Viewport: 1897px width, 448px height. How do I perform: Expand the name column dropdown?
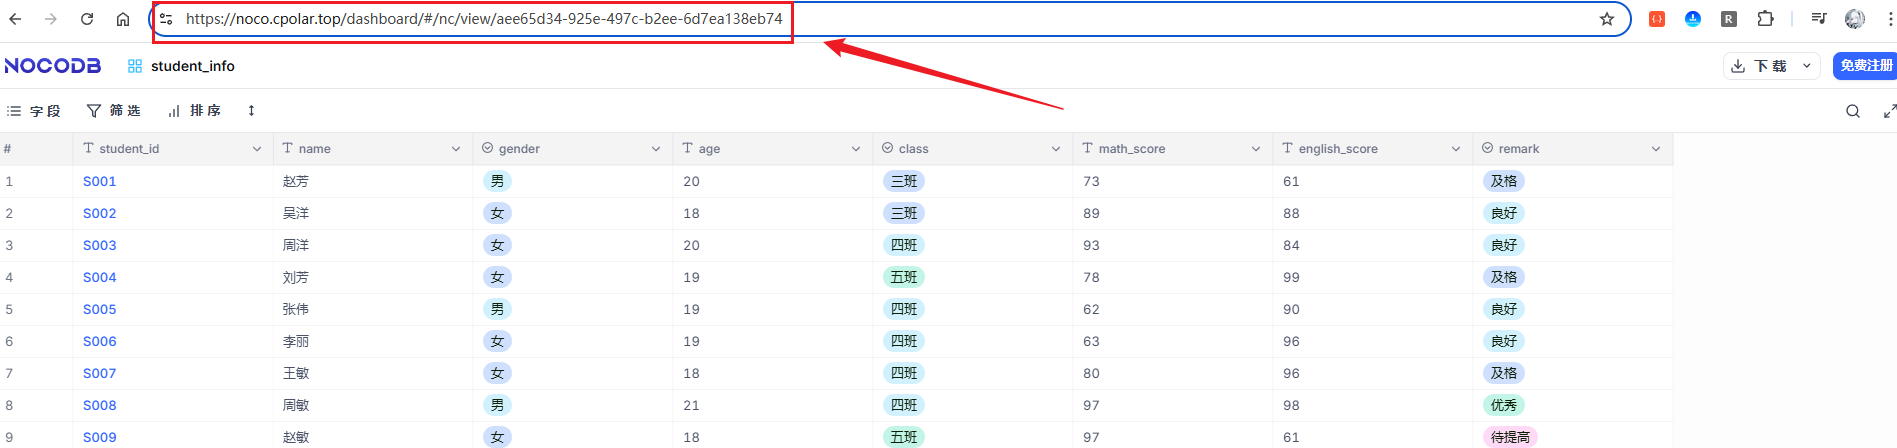(456, 149)
